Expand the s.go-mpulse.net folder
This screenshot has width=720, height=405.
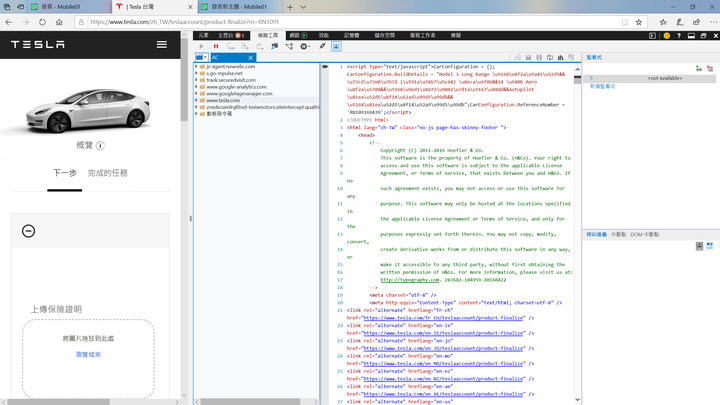point(197,73)
